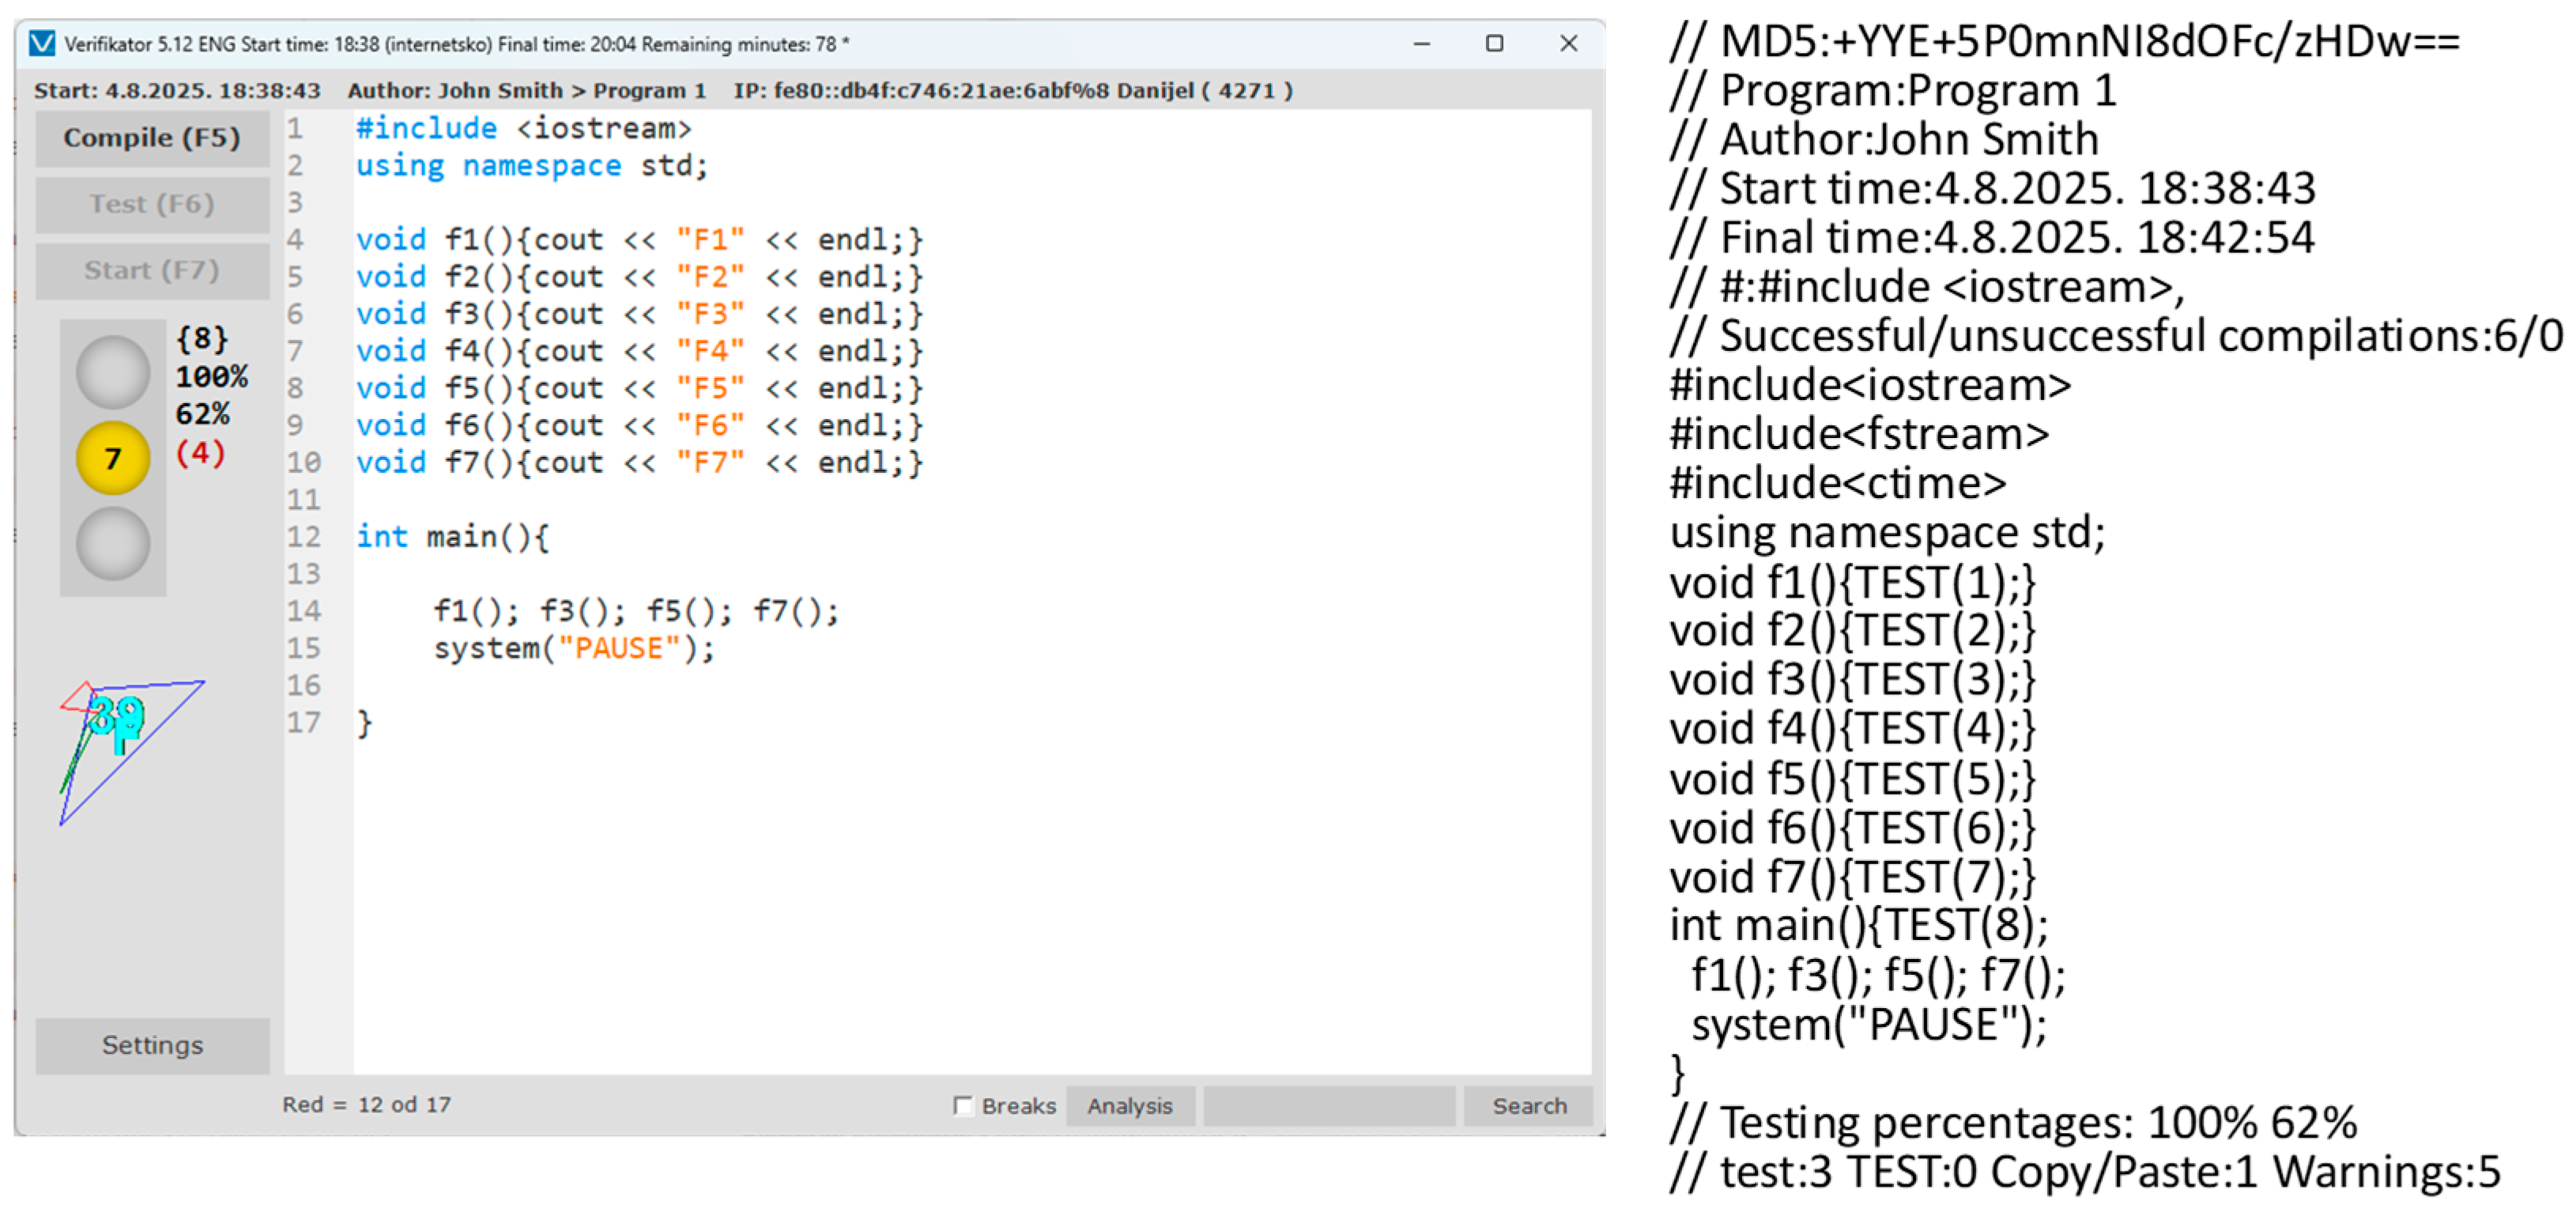The image size is (2576, 1208).
Task: Click the top gray traffic light circle
Action: (113, 372)
